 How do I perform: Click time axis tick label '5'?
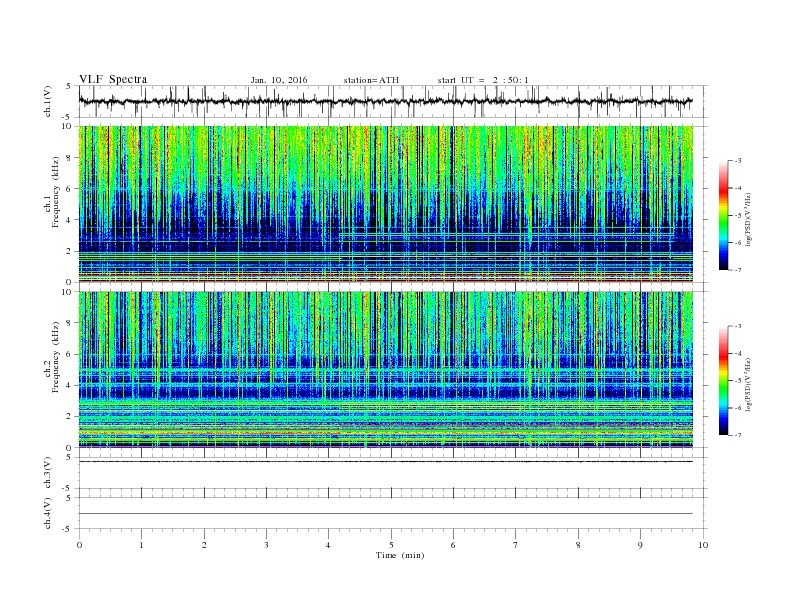(x=391, y=545)
